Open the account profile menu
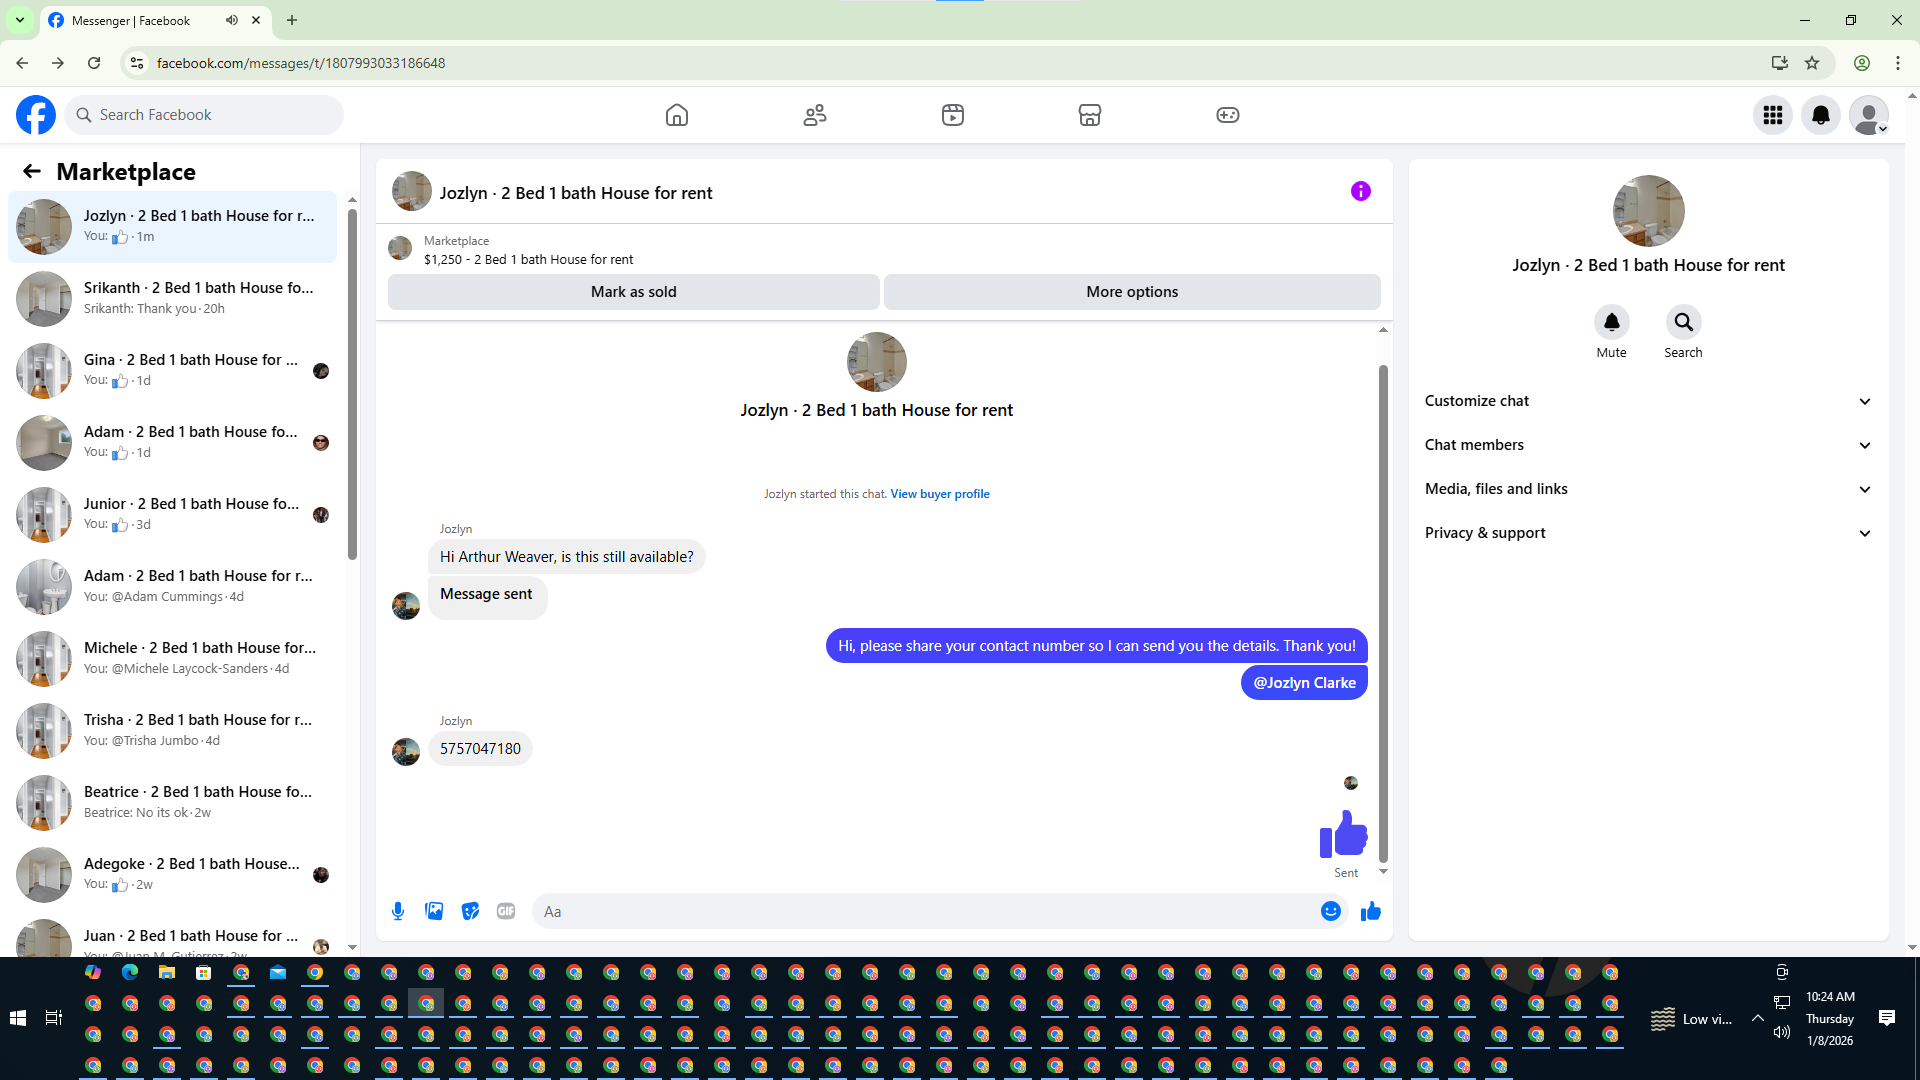This screenshot has width=1920, height=1080. coord(1869,115)
